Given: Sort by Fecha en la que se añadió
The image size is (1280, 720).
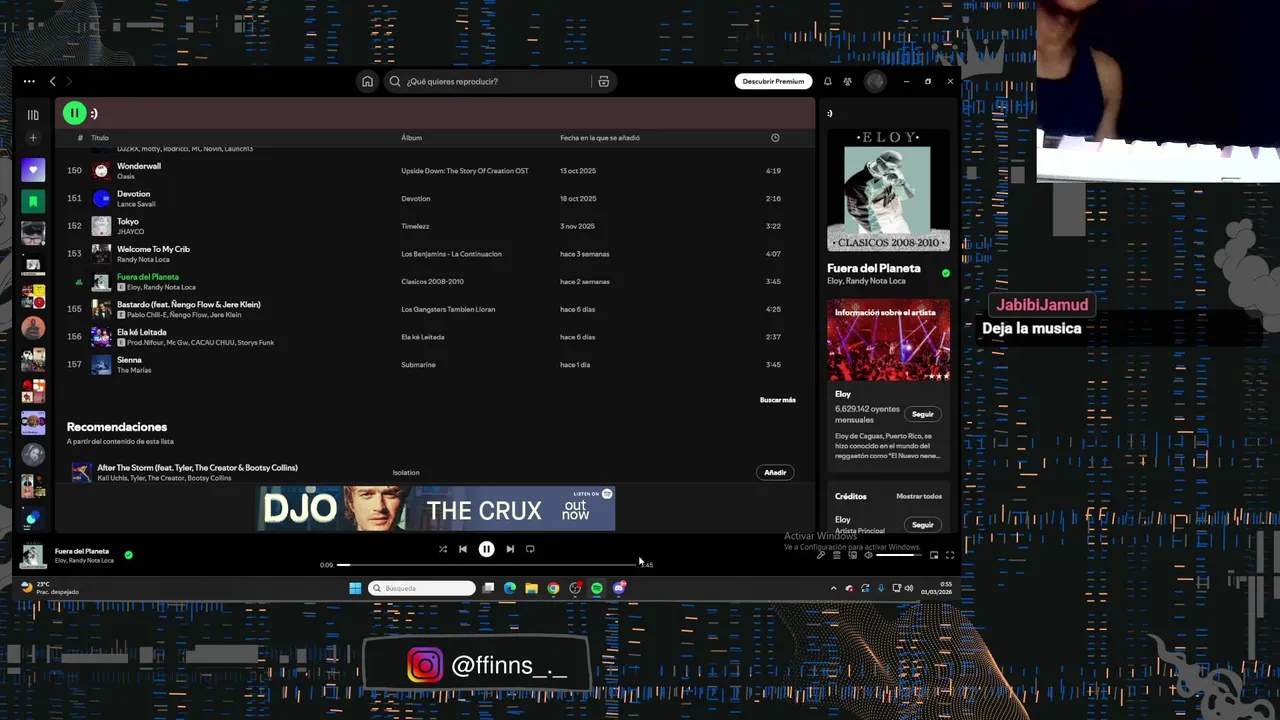Looking at the screenshot, I should (600, 138).
